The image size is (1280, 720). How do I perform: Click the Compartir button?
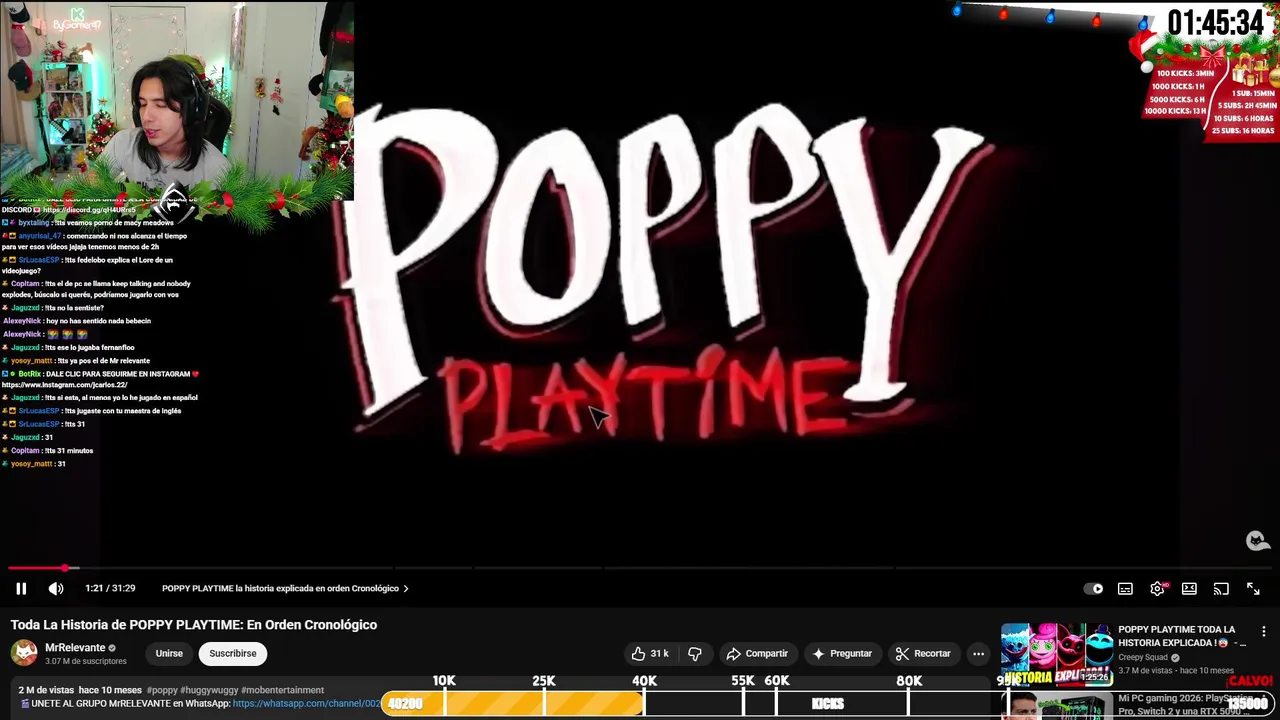click(757, 653)
